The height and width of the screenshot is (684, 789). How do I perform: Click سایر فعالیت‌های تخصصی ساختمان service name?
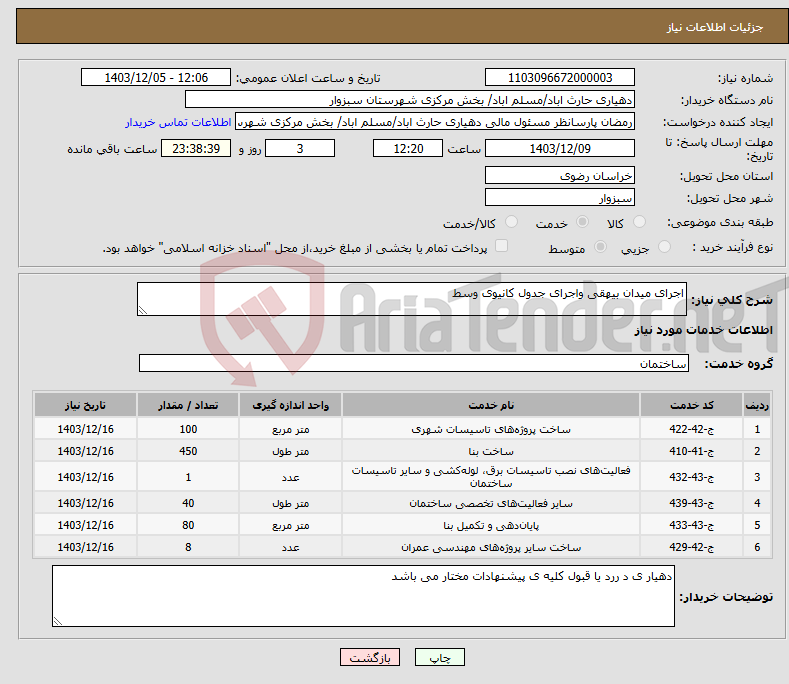pyautogui.click(x=491, y=503)
